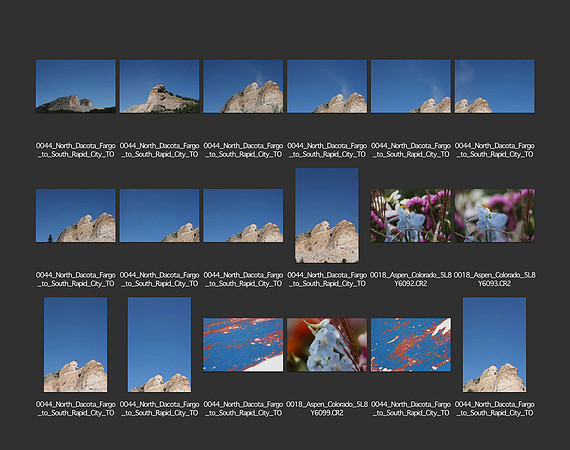Image resolution: width=570 pixels, height=450 pixels.
Task: Select the large close-up landscape mountain thumbnail with smoke plume
Action: coord(243,86)
